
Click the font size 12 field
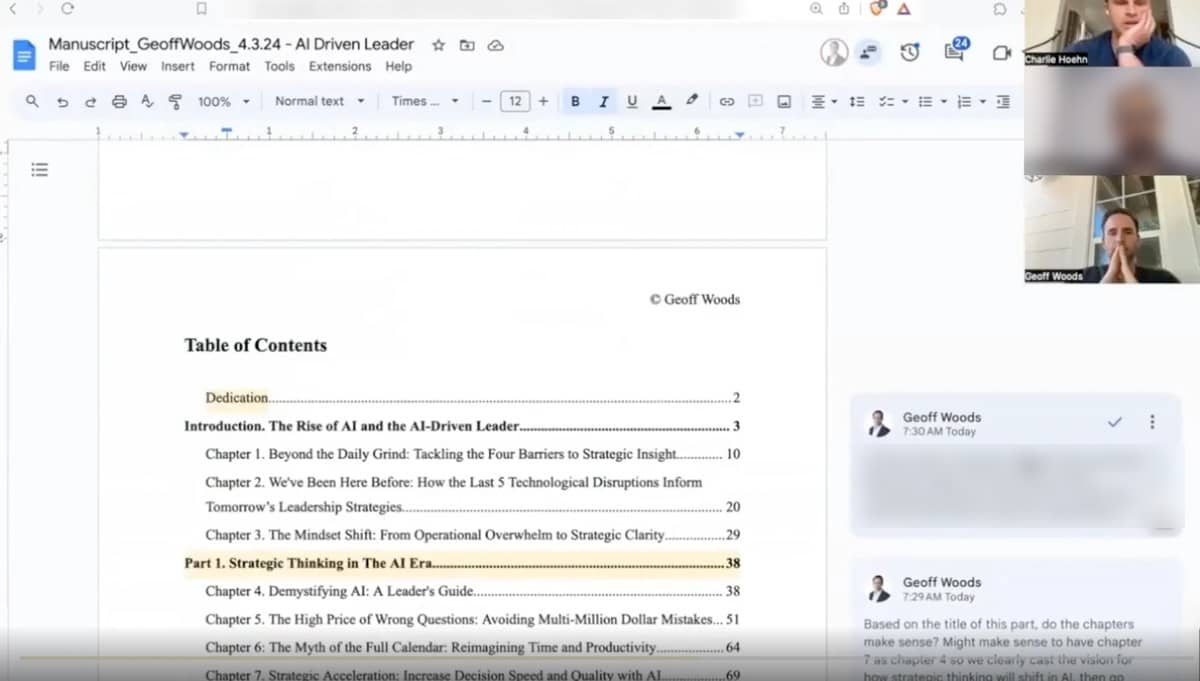pos(515,101)
